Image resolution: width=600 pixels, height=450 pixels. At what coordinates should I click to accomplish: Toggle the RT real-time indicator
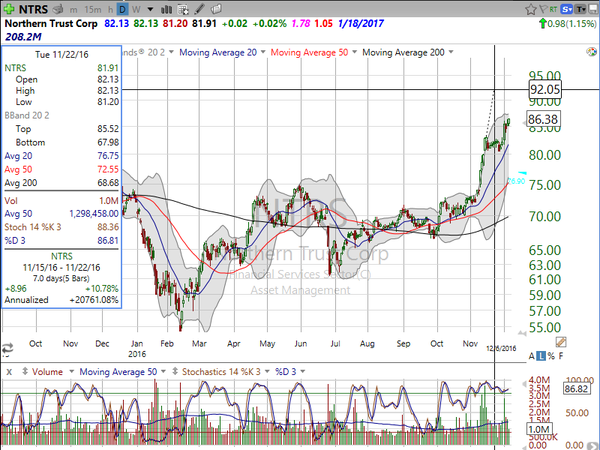(x=553, y=9)
